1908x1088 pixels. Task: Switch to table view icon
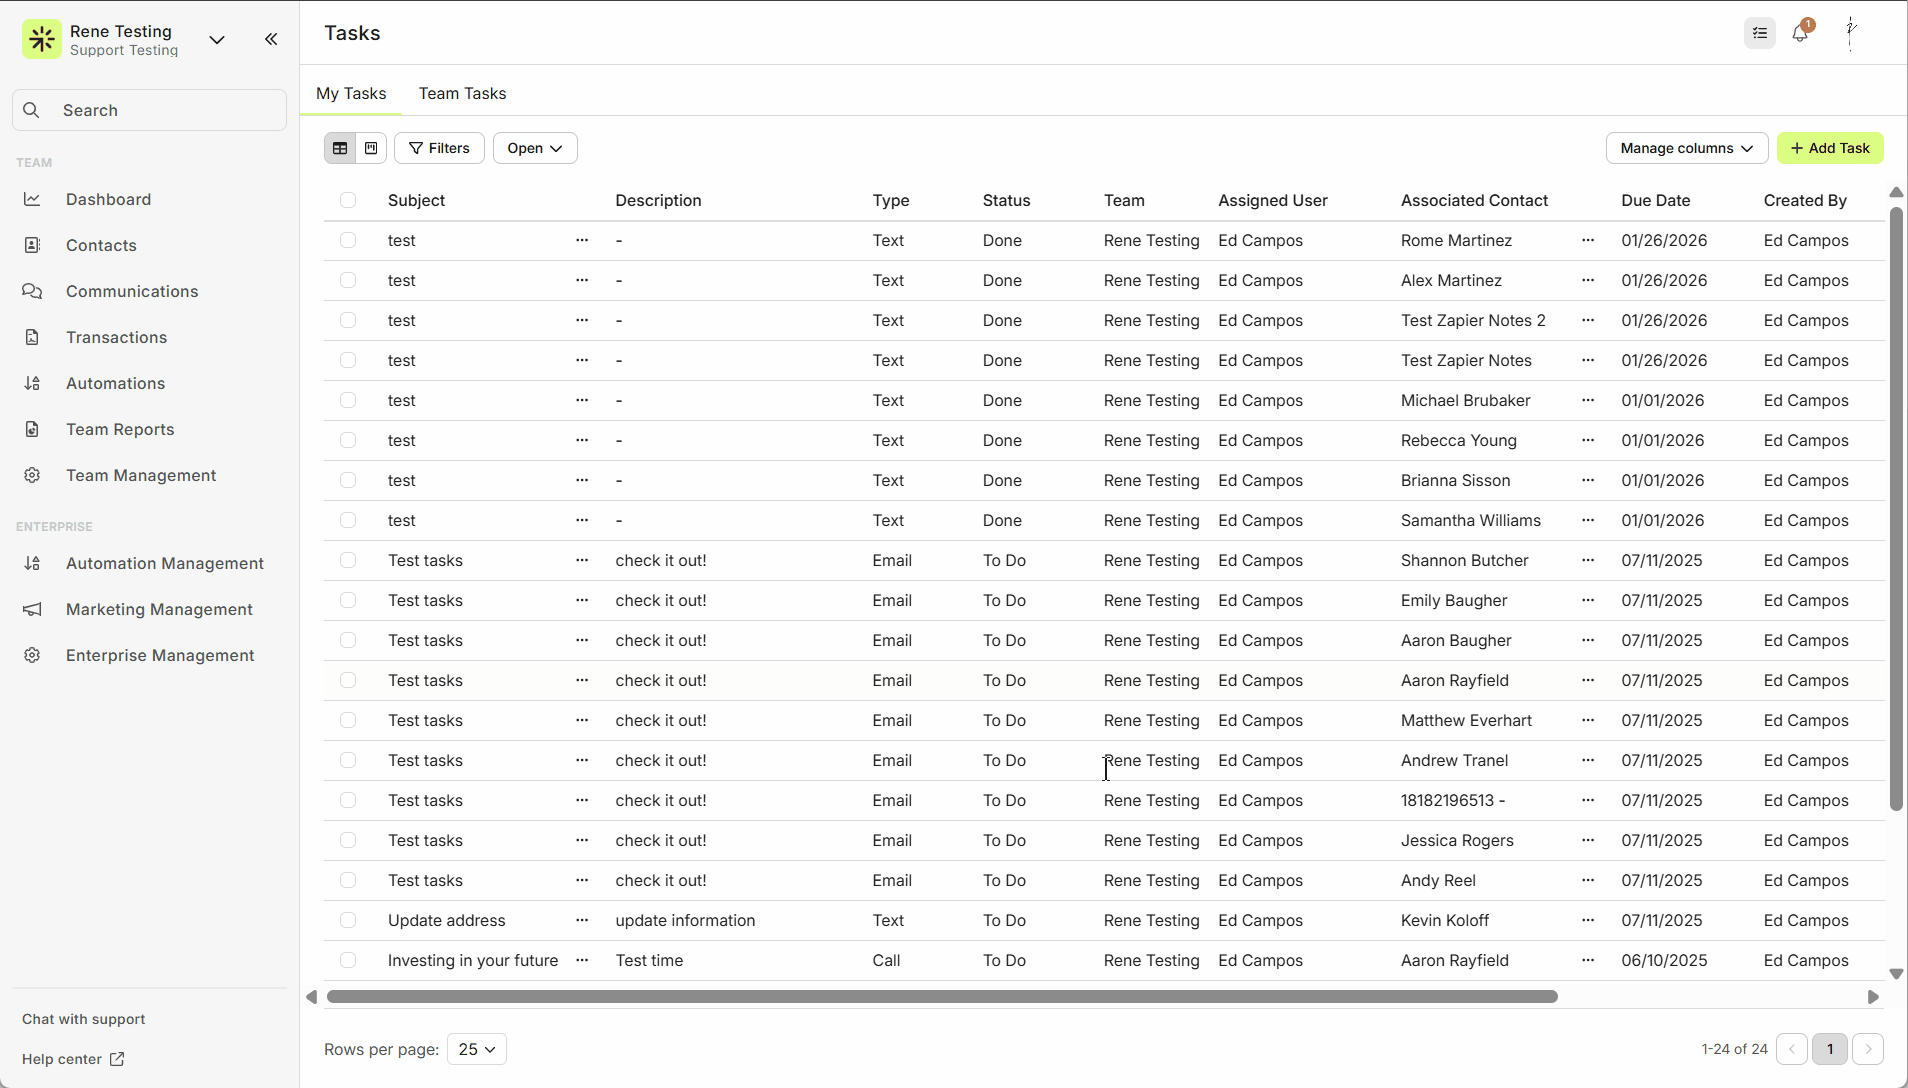pyautogui.click(x=340, y=148)
